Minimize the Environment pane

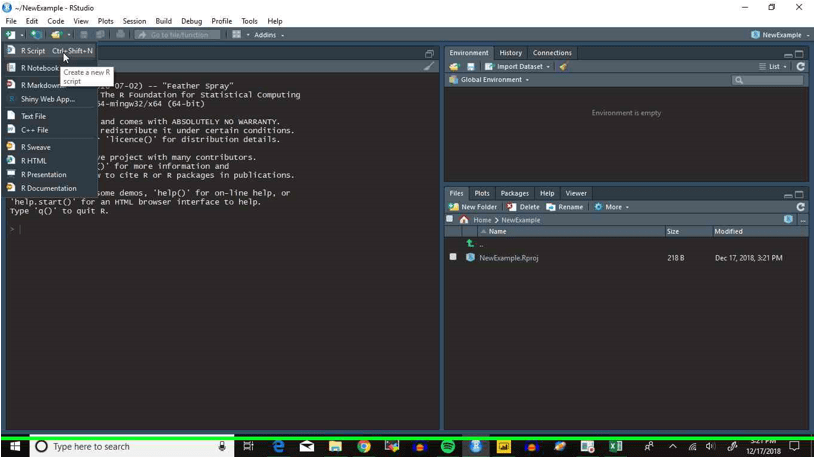pyautogui.click(x=788, y=55)
